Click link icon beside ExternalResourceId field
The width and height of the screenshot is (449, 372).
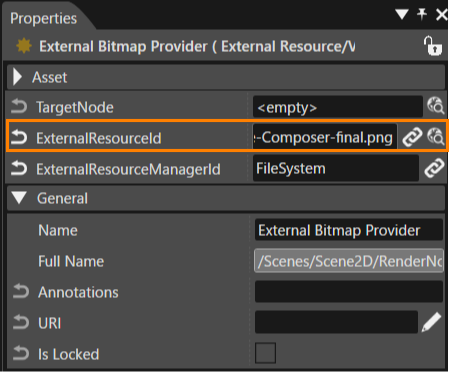(x=412, y=137)
